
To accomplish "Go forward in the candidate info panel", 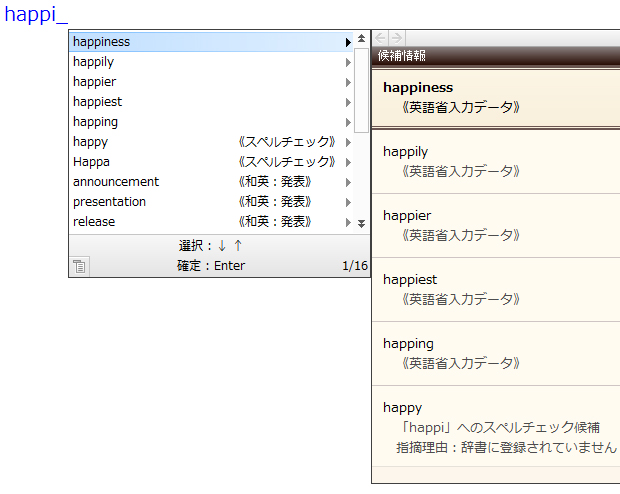I will (x=397, y=38).
